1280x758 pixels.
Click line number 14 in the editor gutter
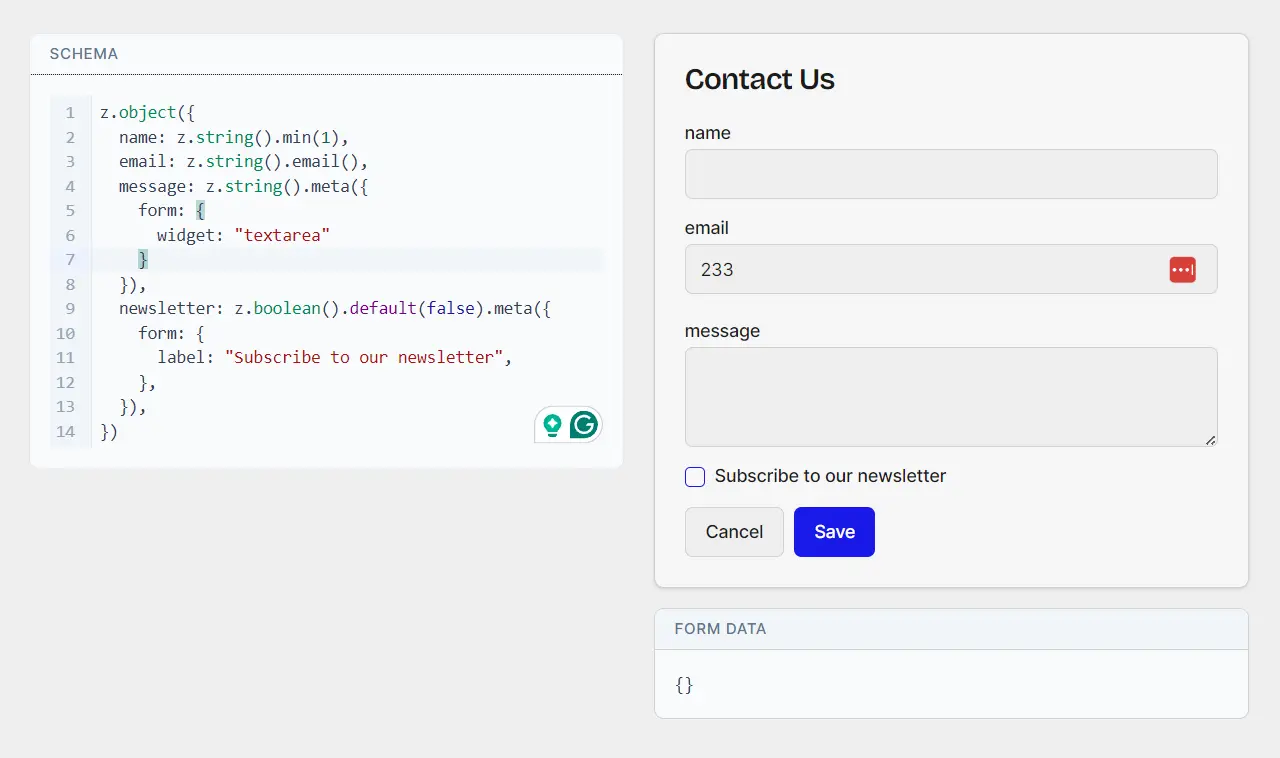point(66,432)
